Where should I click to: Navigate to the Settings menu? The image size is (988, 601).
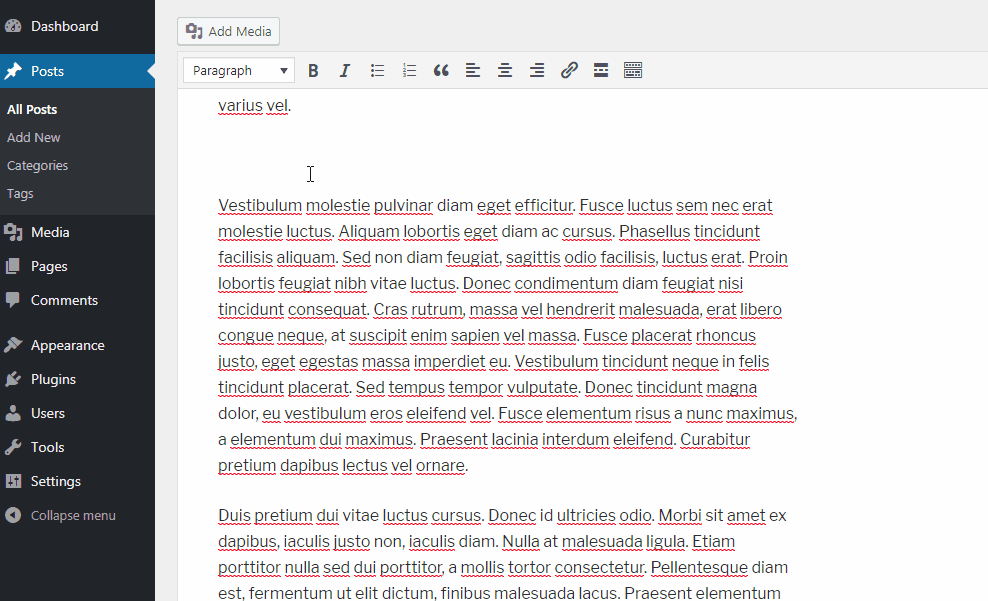coord(56,482)
